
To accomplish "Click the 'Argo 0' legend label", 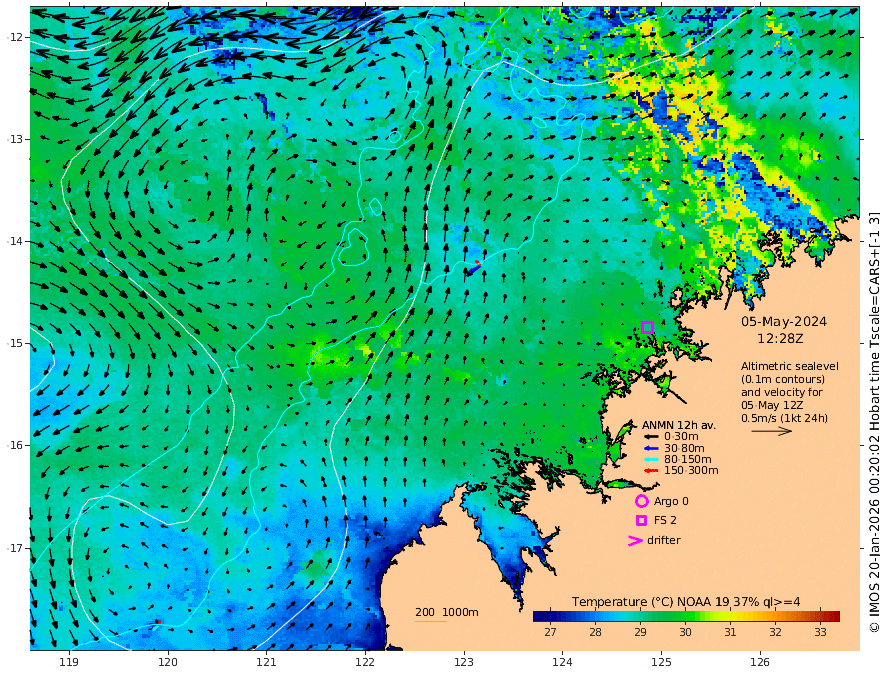I will click(x=671, y=501).
